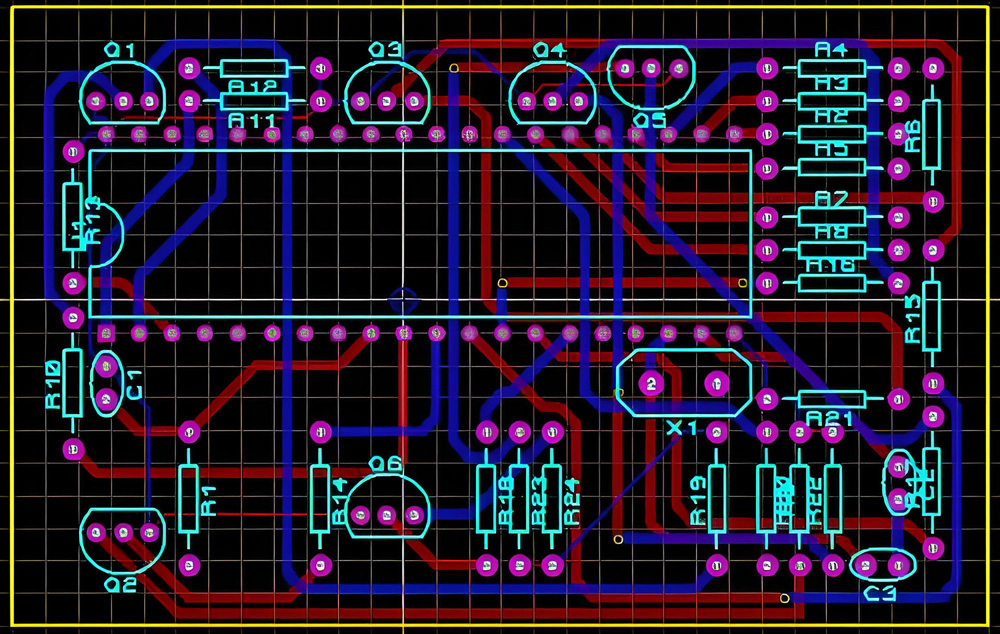This screenshot has width=1000, height=634.
Task: Click the origin marker at crosshair center
Action: [x=403, y=299]
